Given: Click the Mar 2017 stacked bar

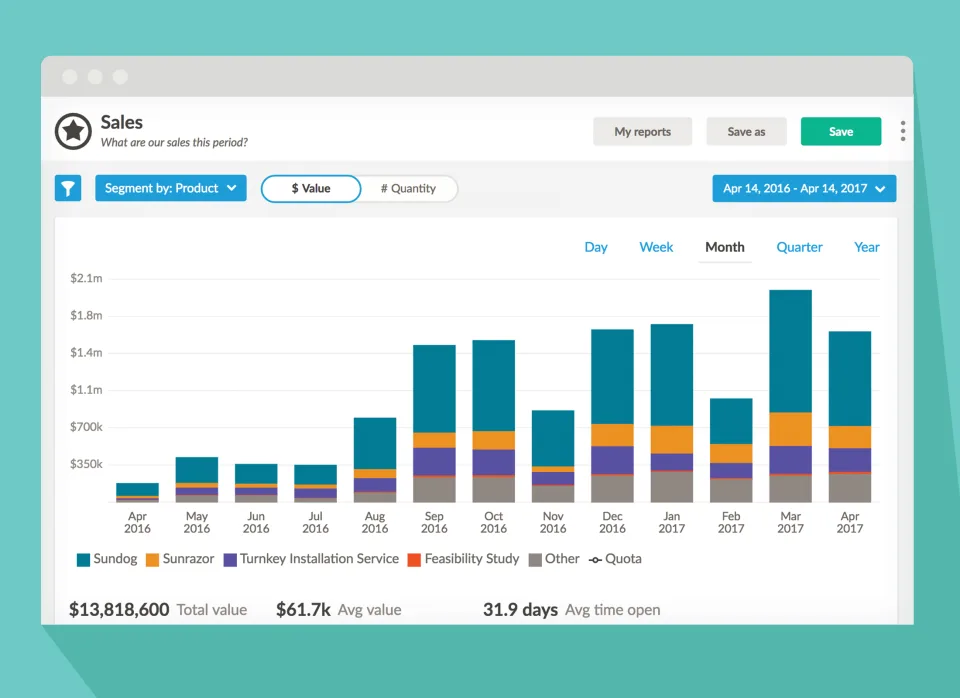Looking at the screenshot, I should (x=790, y=396).
